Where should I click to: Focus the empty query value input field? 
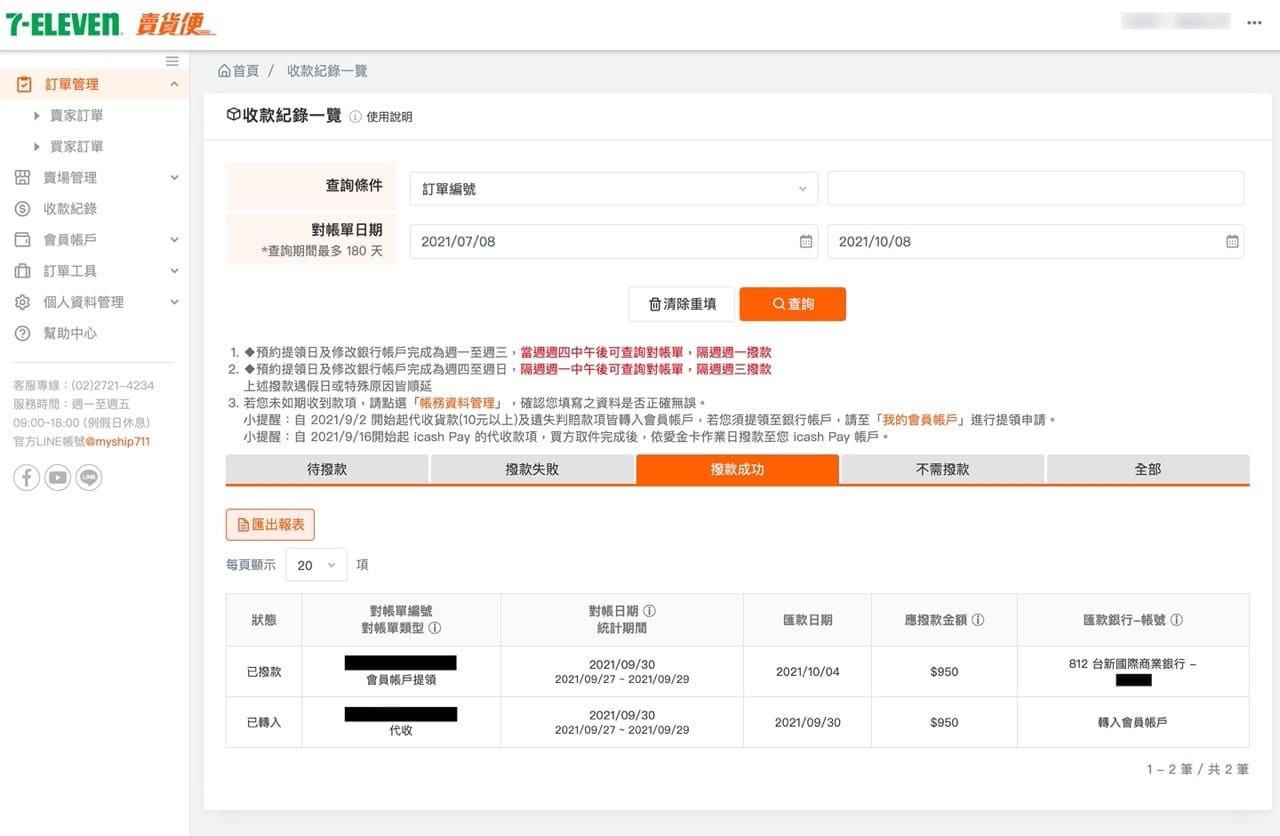1036,188
